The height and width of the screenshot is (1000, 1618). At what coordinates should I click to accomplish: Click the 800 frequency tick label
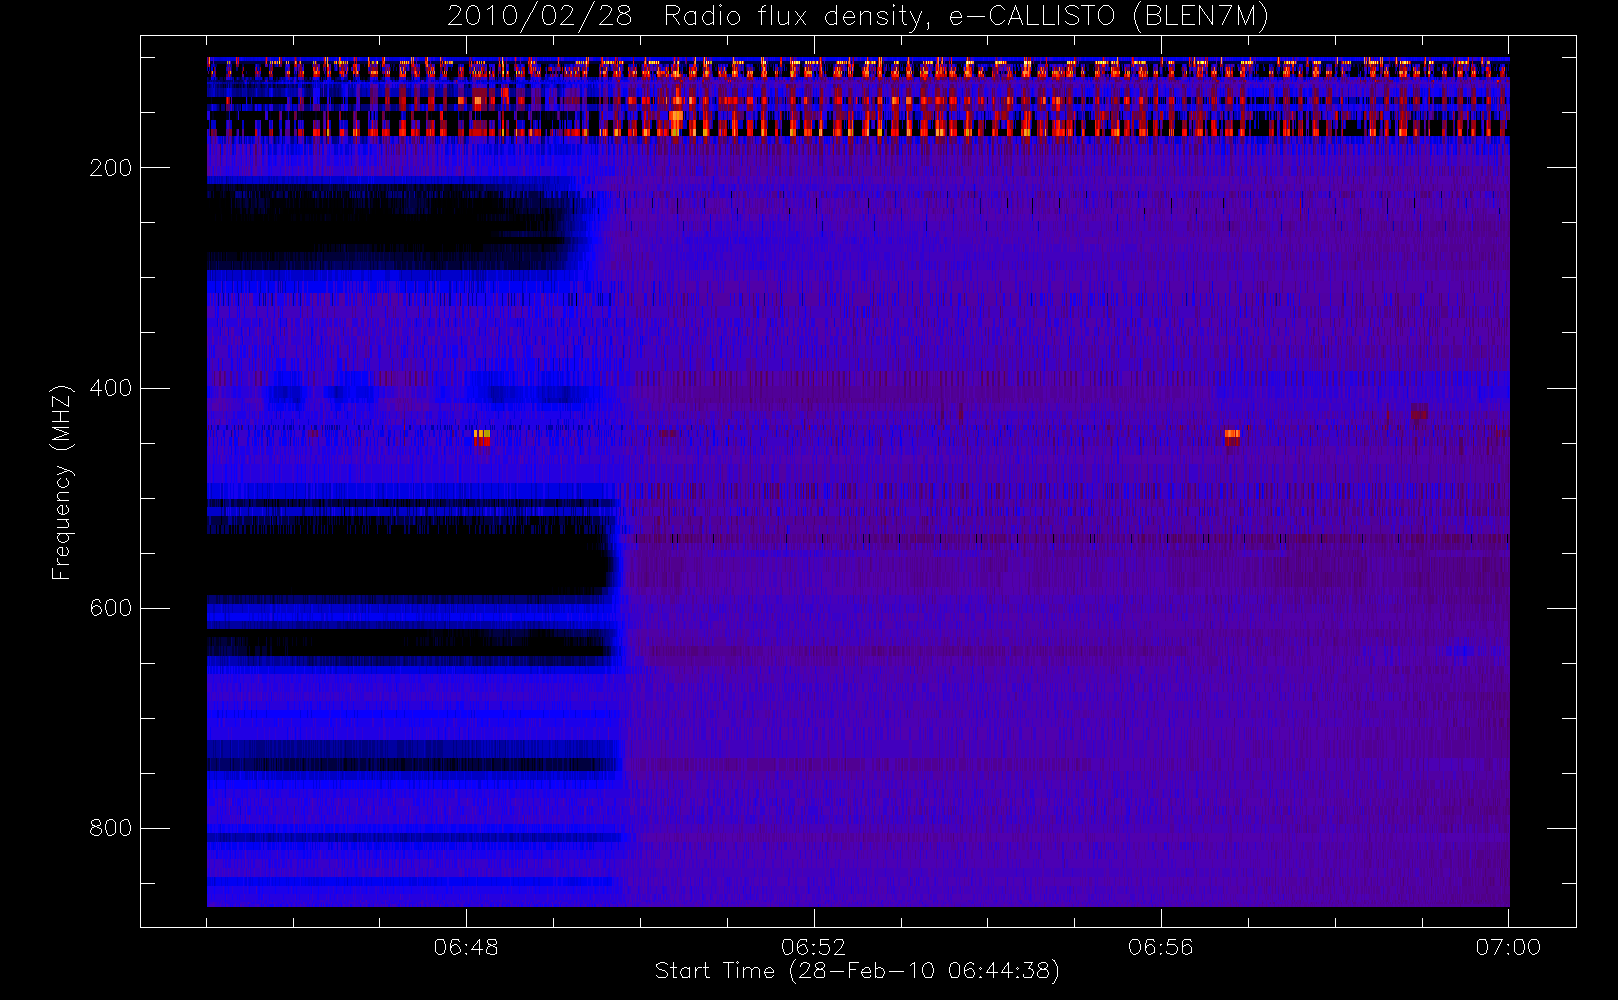[110, 828]
